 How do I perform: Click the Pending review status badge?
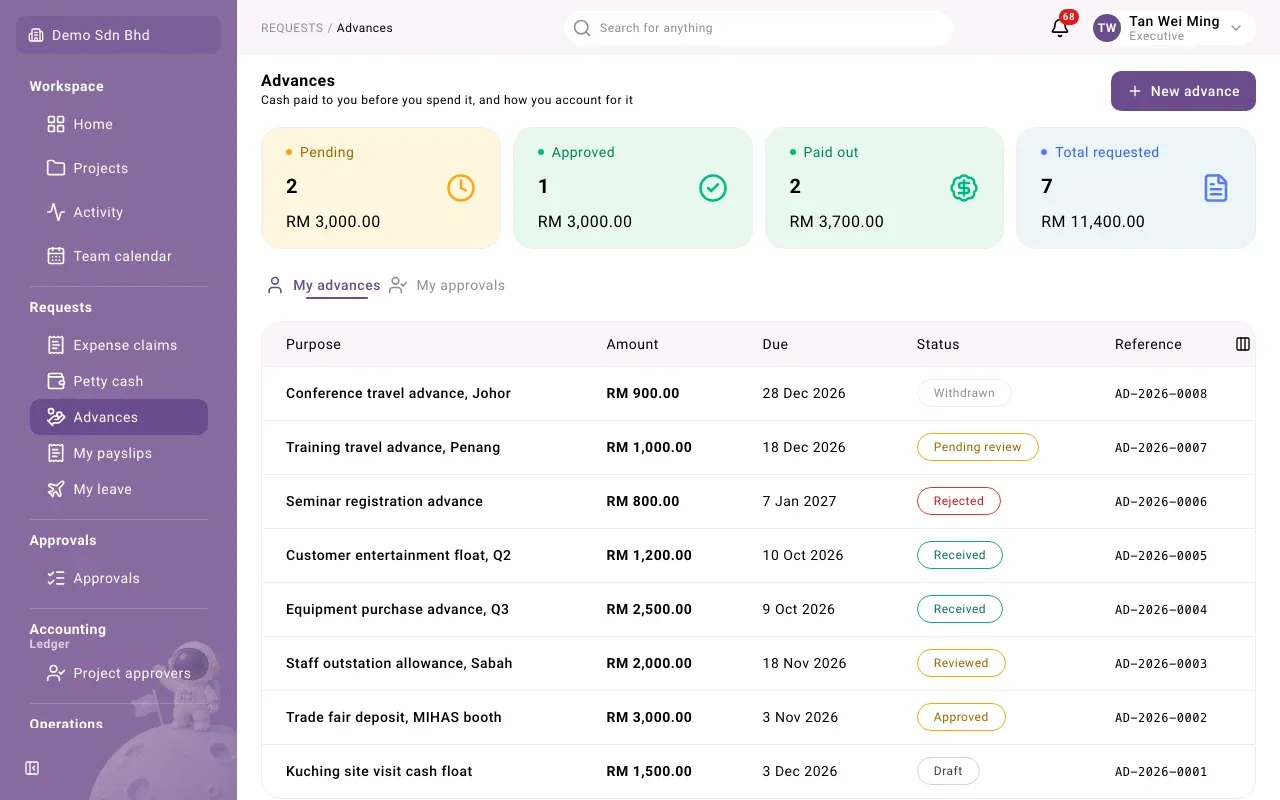tap(978, 447)
